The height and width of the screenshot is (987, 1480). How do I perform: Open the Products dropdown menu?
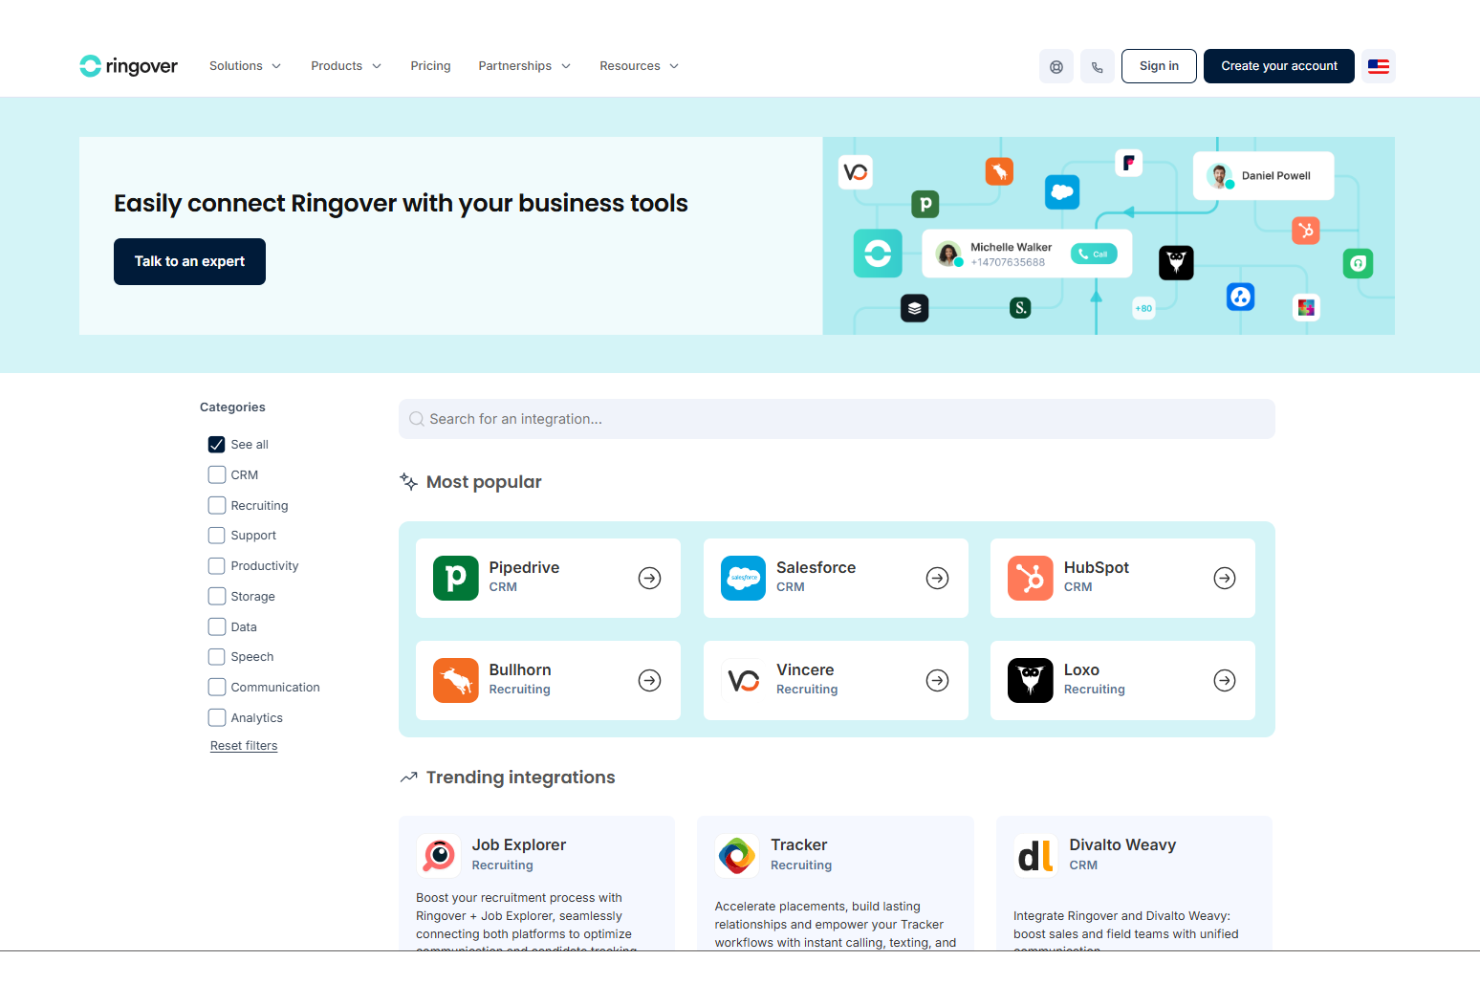click(x=346, y=66)
